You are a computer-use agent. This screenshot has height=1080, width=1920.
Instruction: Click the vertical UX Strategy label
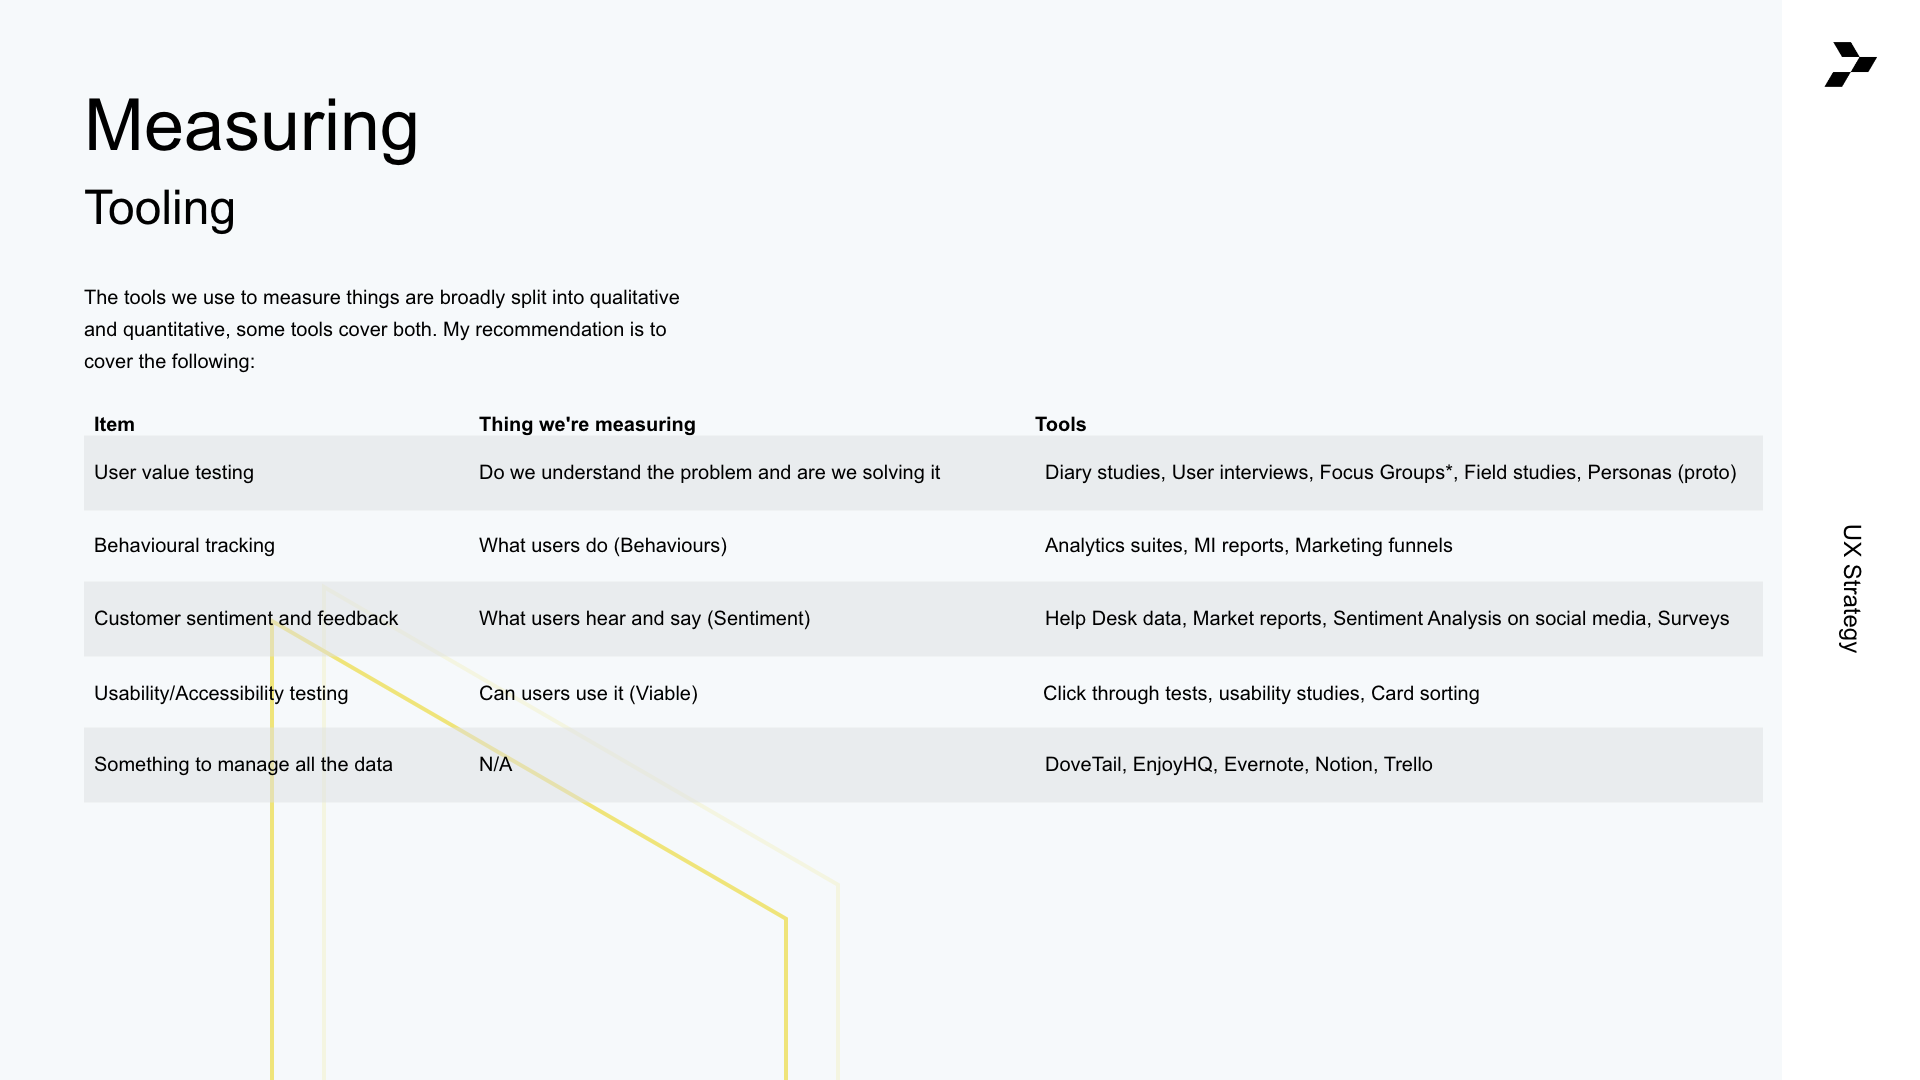click(x=1851, y=588)
